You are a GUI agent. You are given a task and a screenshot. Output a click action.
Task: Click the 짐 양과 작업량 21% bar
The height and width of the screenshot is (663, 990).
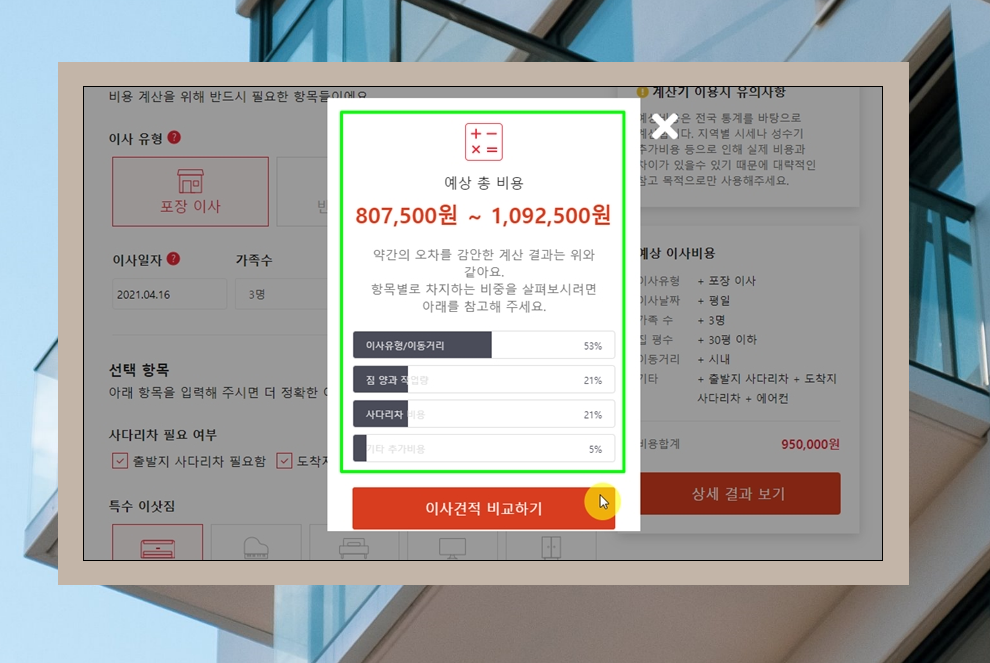pyautogui.click(x=484, y=380)
